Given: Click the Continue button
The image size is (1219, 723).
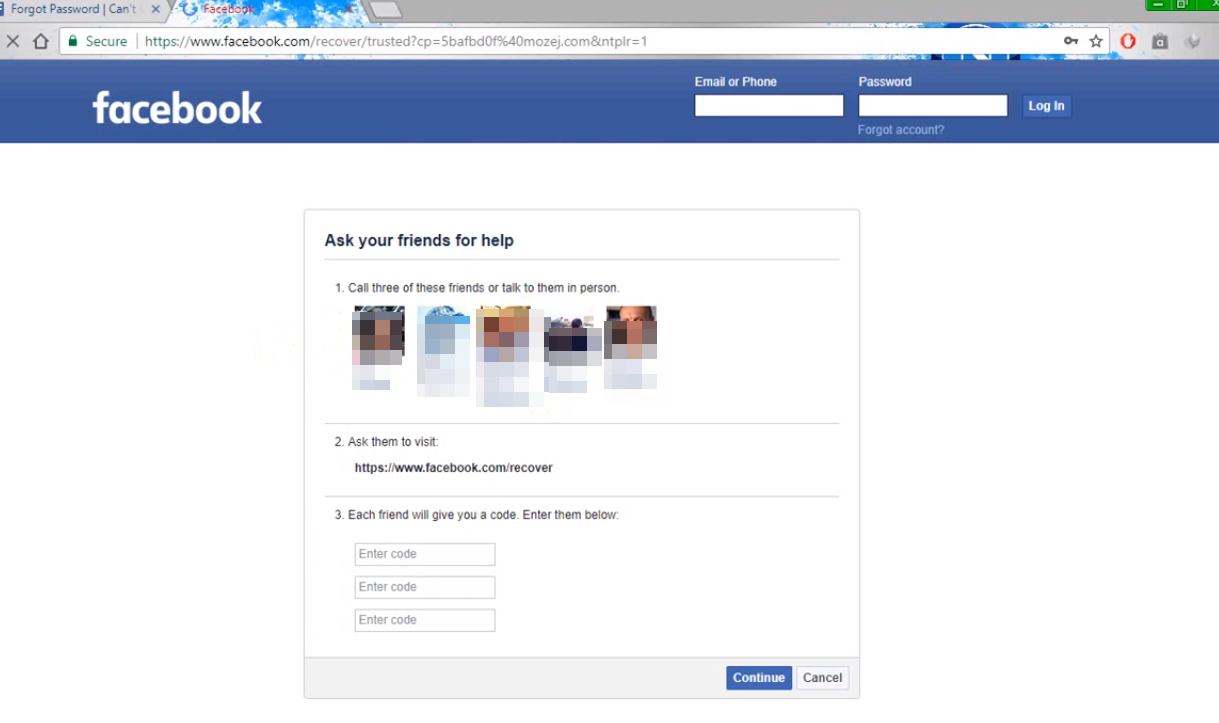Looking at the screenshot, I should [759, 678].
